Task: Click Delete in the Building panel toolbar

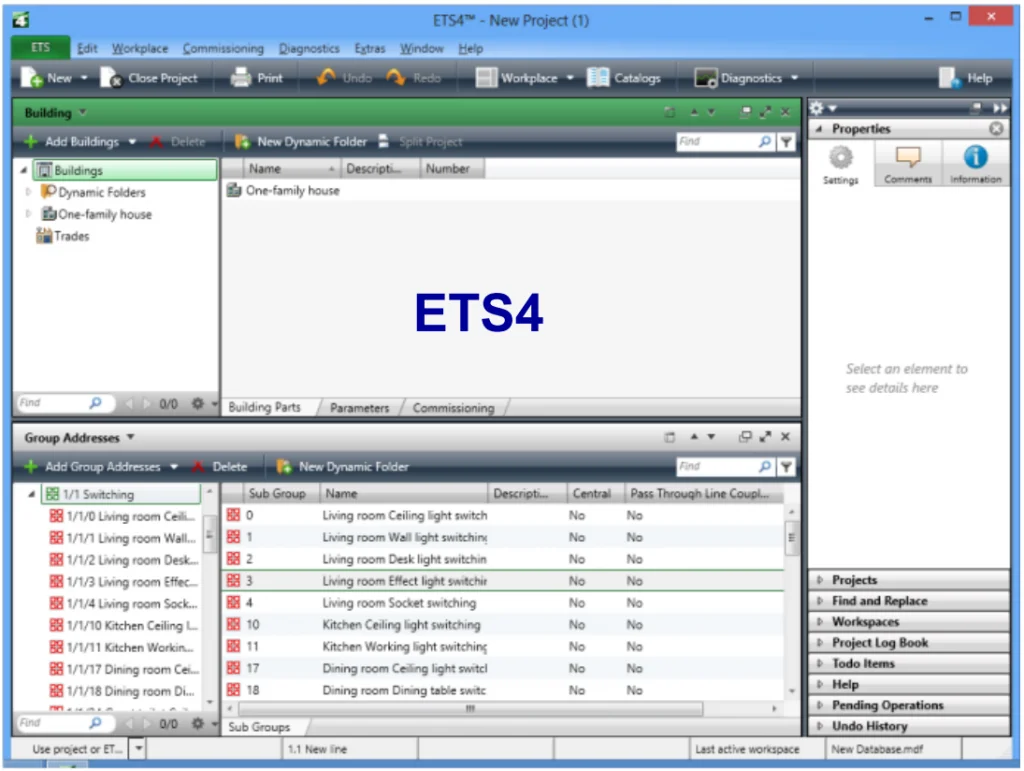Action: pos(178,142)
